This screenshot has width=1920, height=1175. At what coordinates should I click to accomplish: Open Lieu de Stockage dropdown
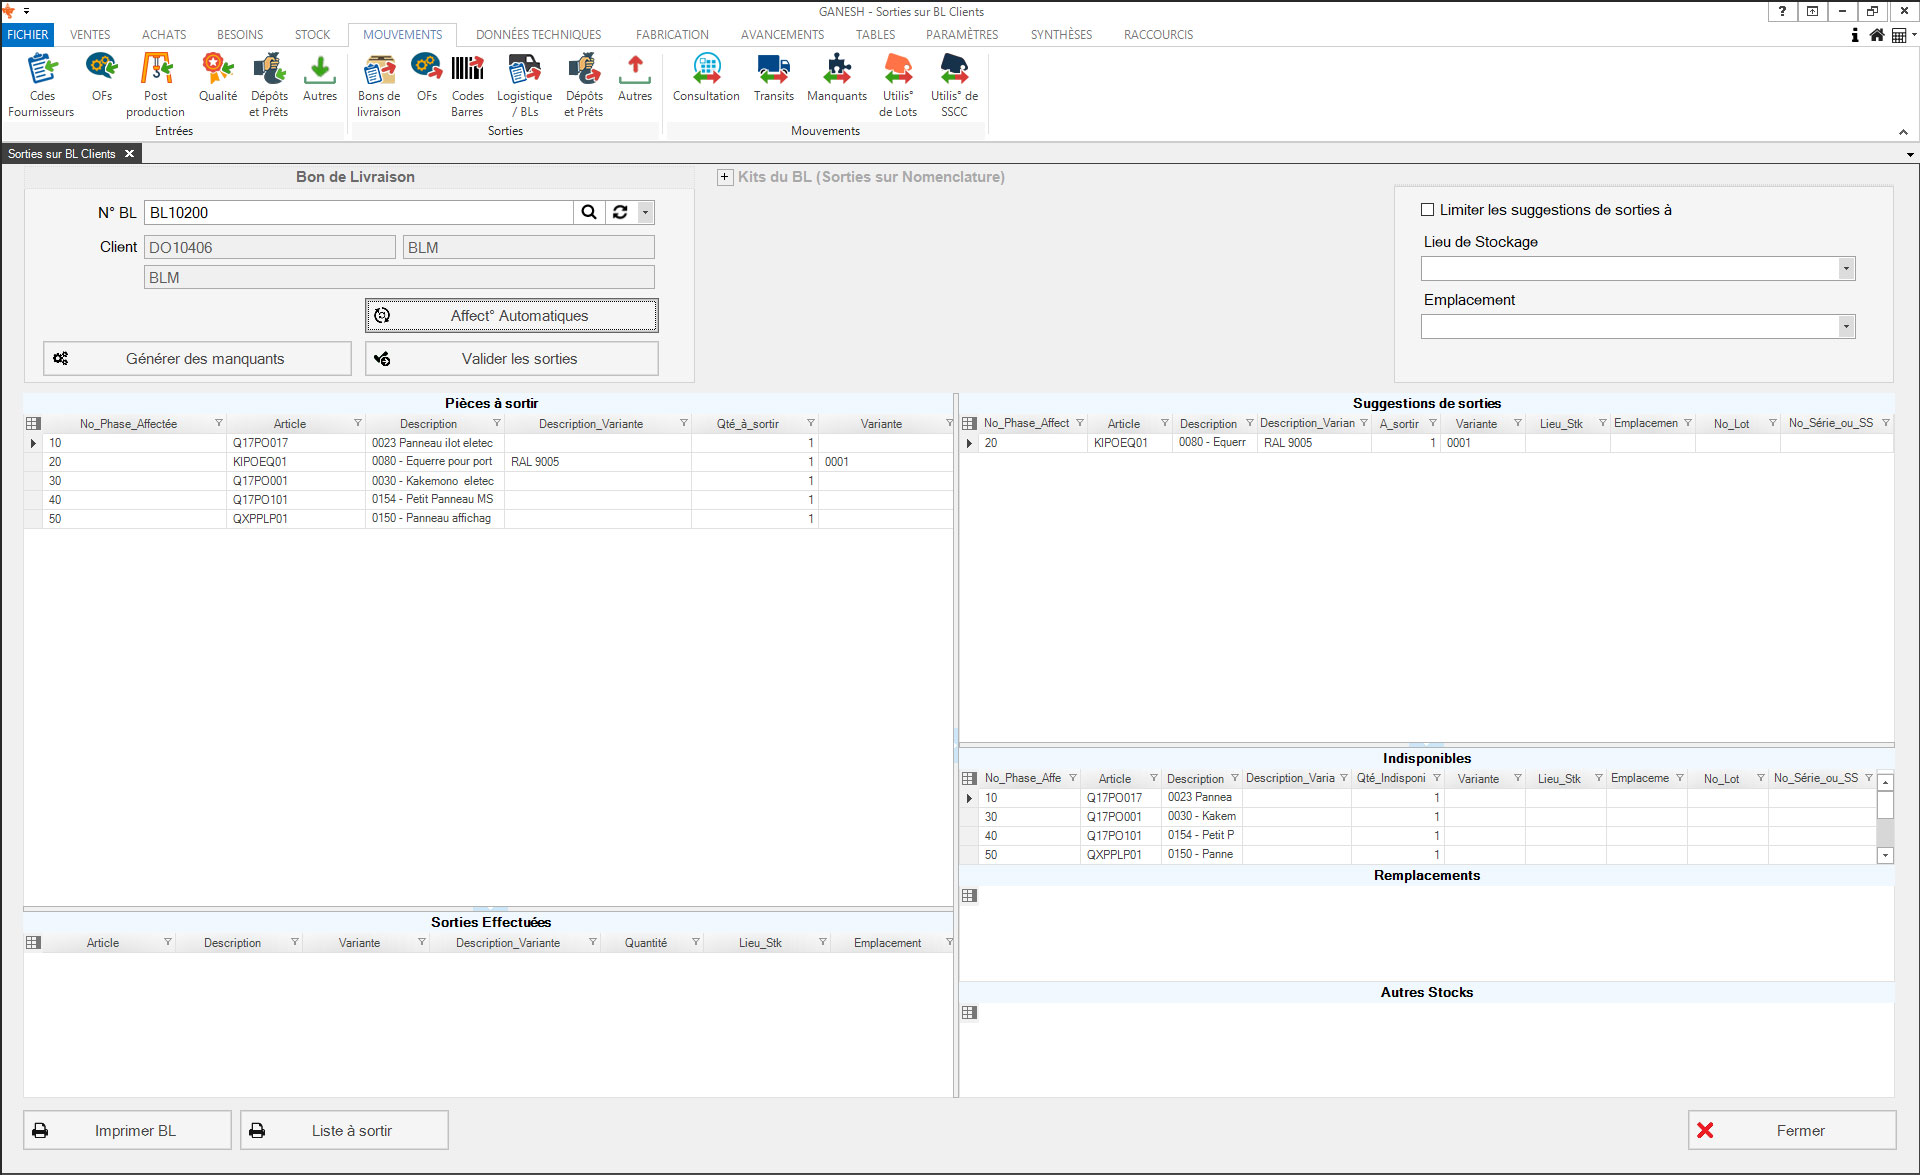(x=1846, y=268)
